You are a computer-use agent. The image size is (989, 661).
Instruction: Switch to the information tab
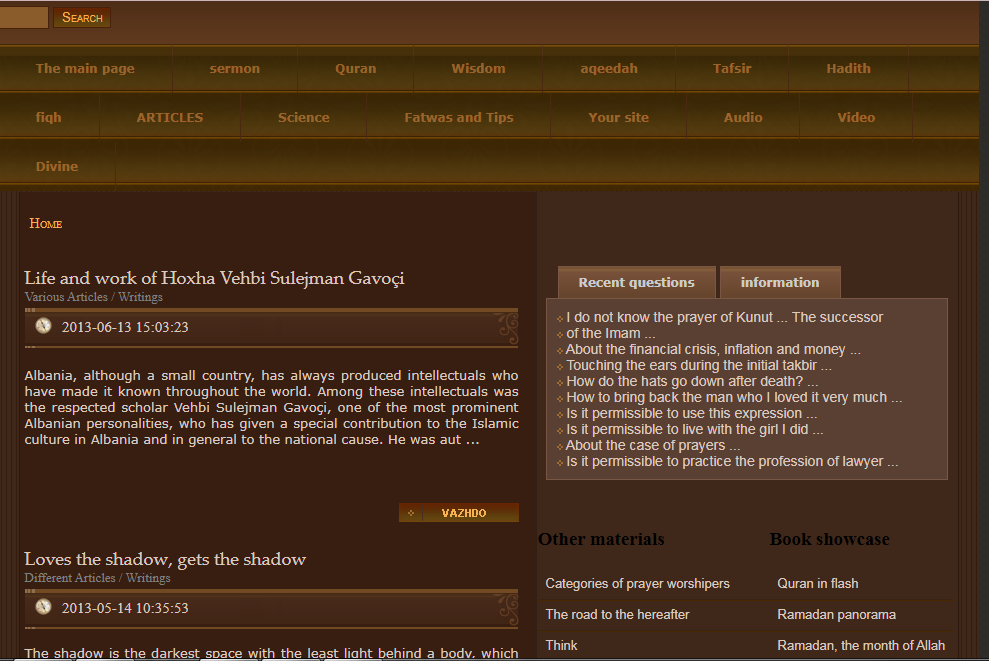coord(780,282)
